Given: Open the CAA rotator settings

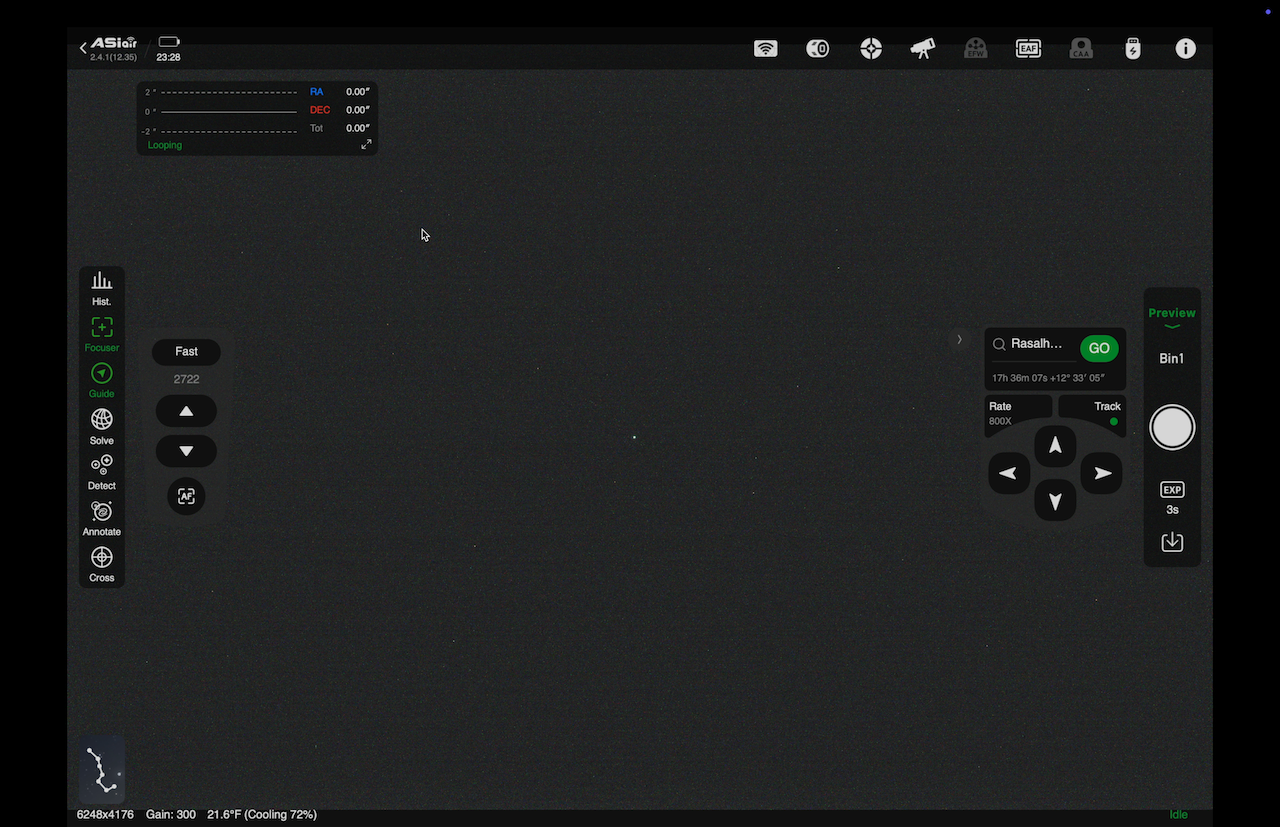Looking at the screenshot, I should (1081, 49).
